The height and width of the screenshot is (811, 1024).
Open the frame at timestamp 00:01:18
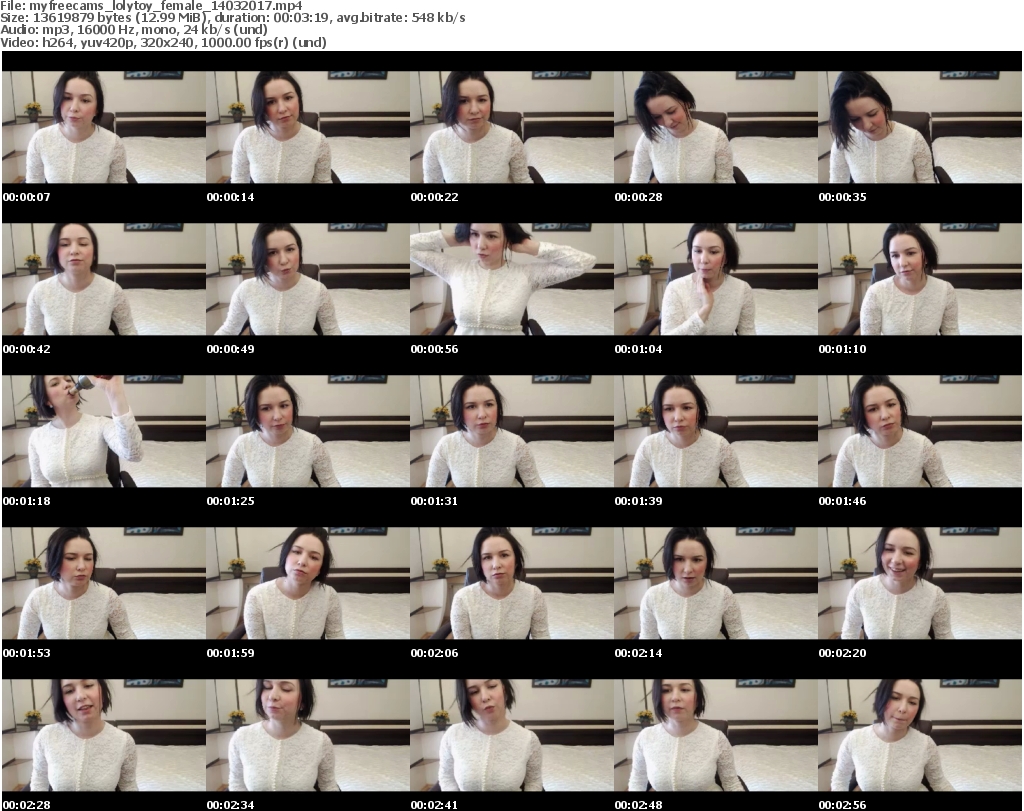pos(104,432)
